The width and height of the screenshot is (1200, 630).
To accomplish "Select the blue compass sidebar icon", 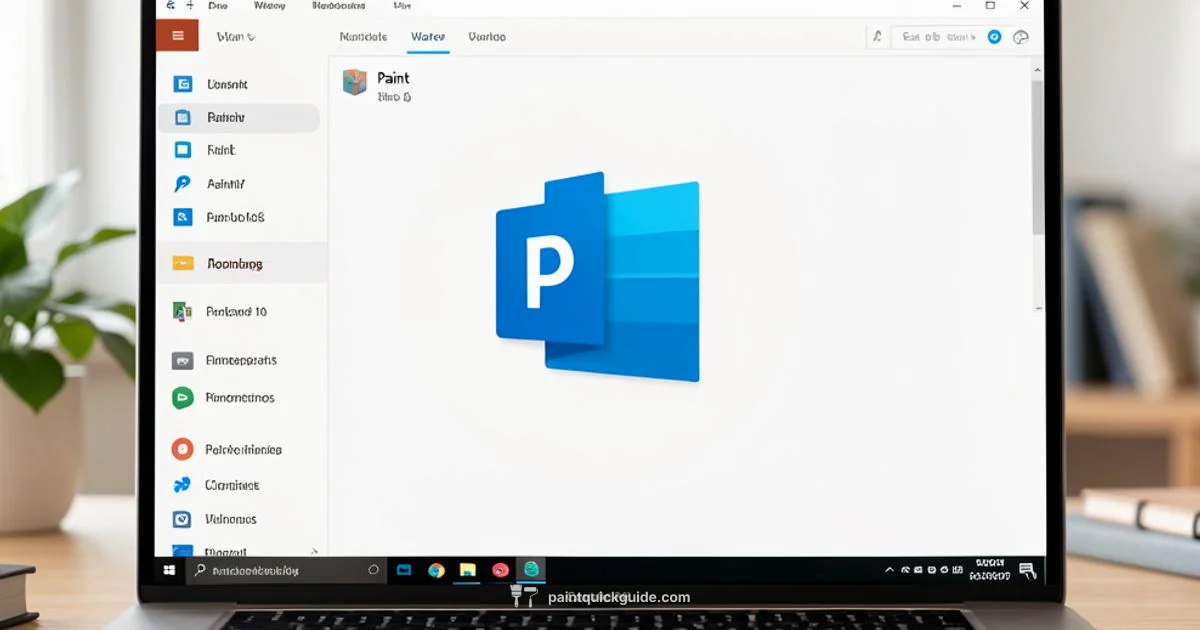I will pyautogui.click(x=182, y=484).
